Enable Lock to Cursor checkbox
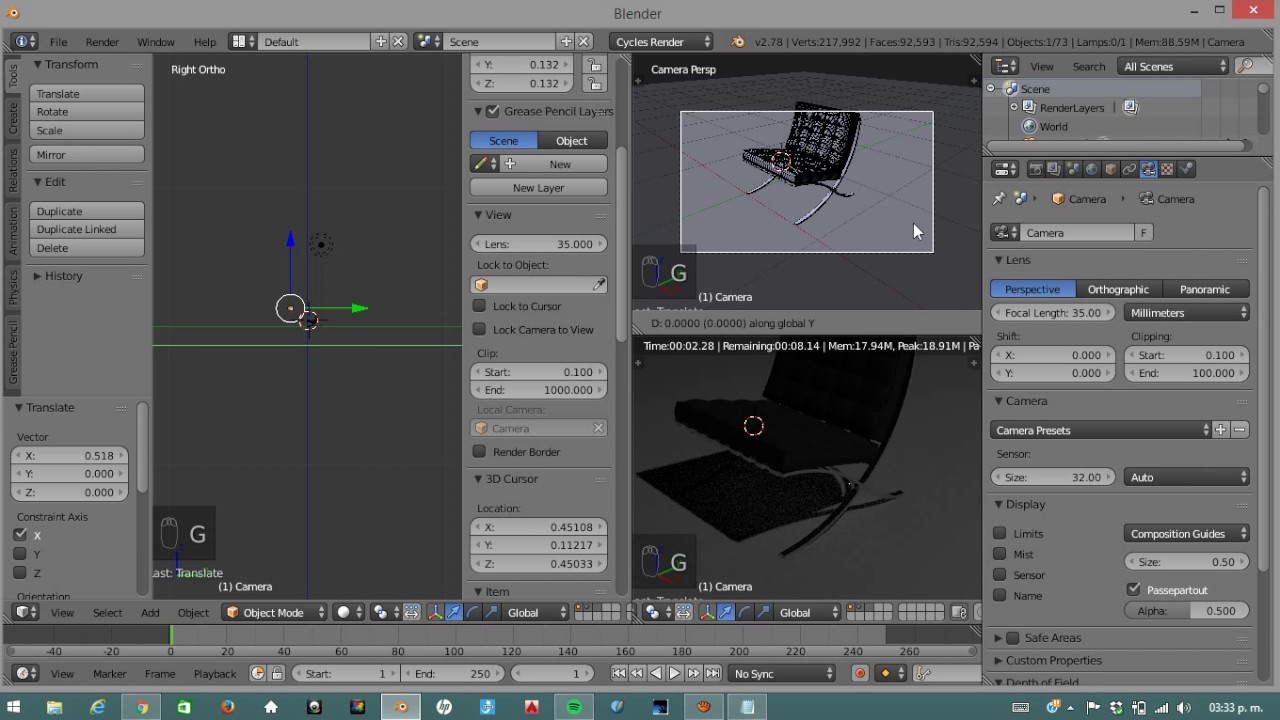 pos(480,306)
